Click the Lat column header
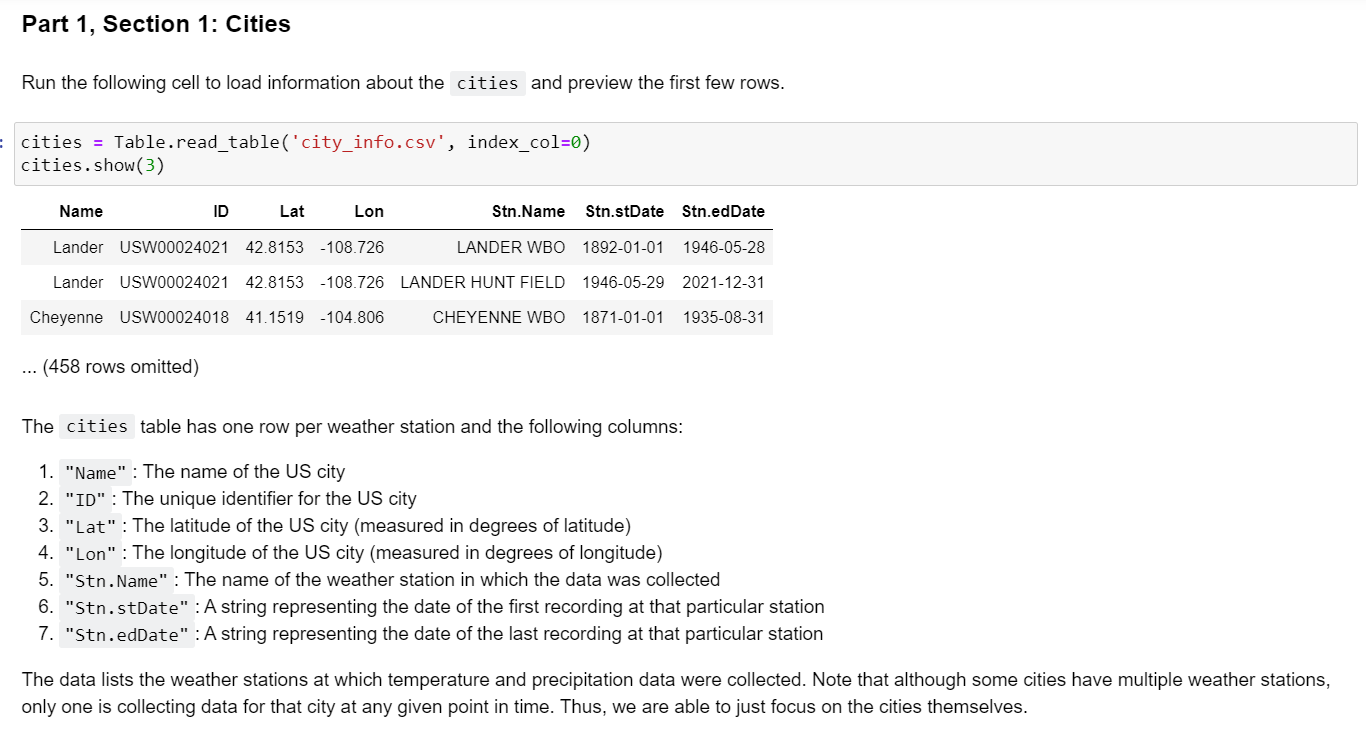This screenshot has width=1366, height=733. pos(292,211)
